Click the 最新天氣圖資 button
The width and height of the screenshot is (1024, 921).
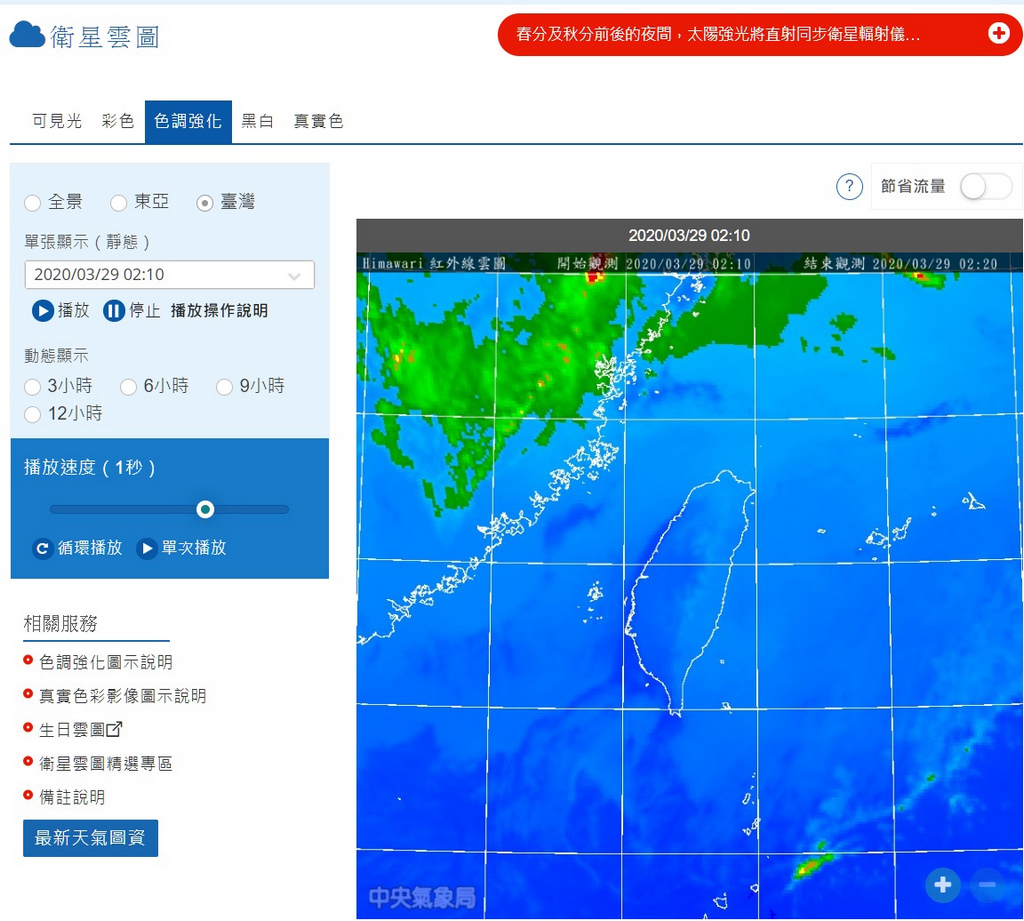[x=90, y=838]
